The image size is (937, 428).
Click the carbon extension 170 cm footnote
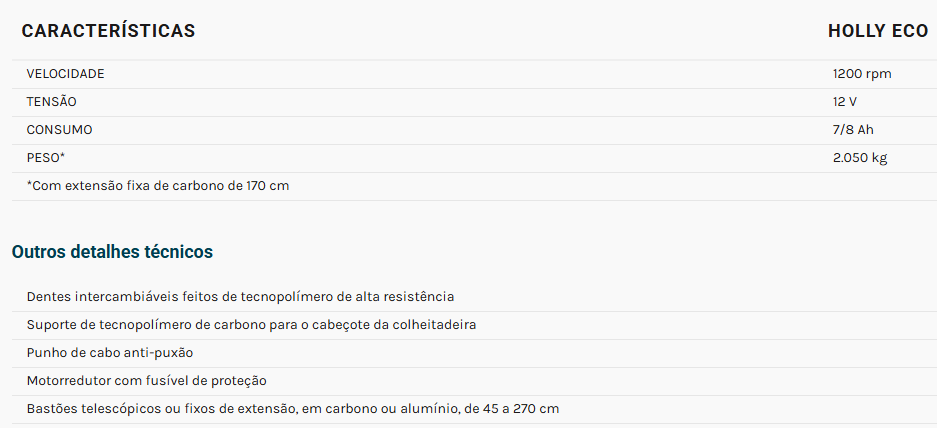[x=158, y=186]
